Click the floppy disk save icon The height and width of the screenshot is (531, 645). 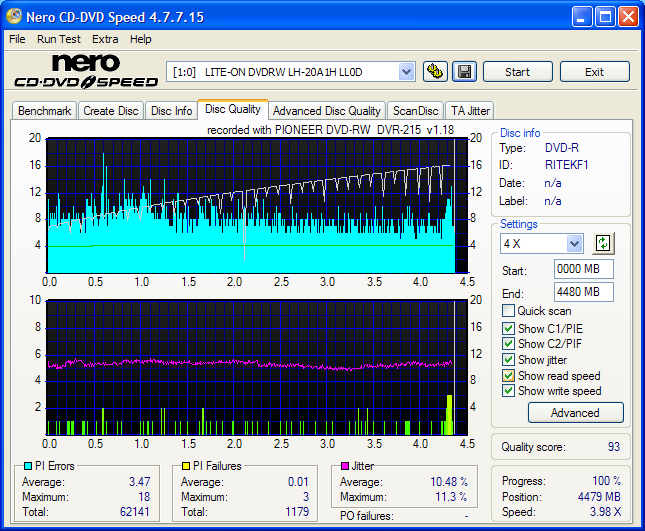pyautogui.click(x=464, y=71)
